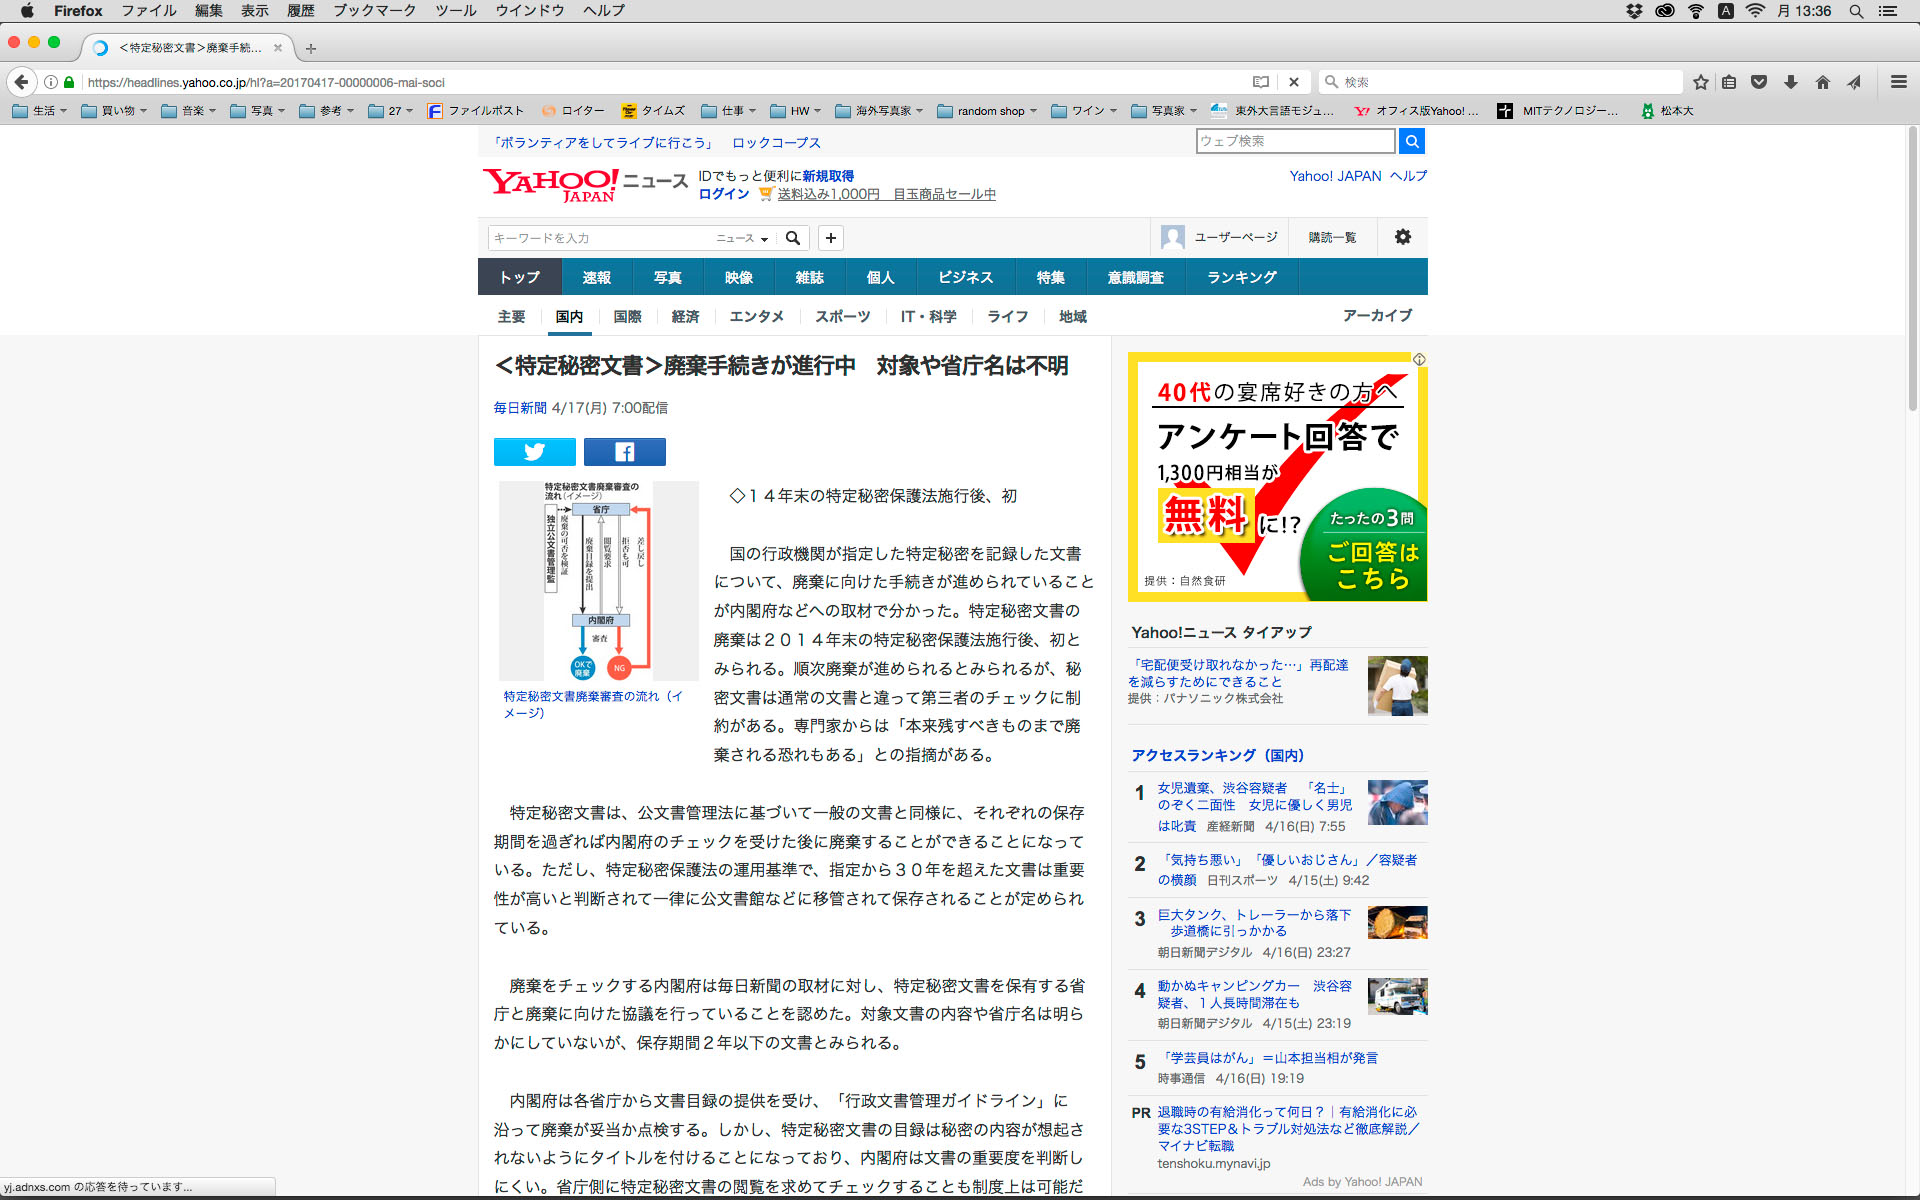Click the blue web search magnifier button
1920x1200 pixels.
pos(1411,141)
